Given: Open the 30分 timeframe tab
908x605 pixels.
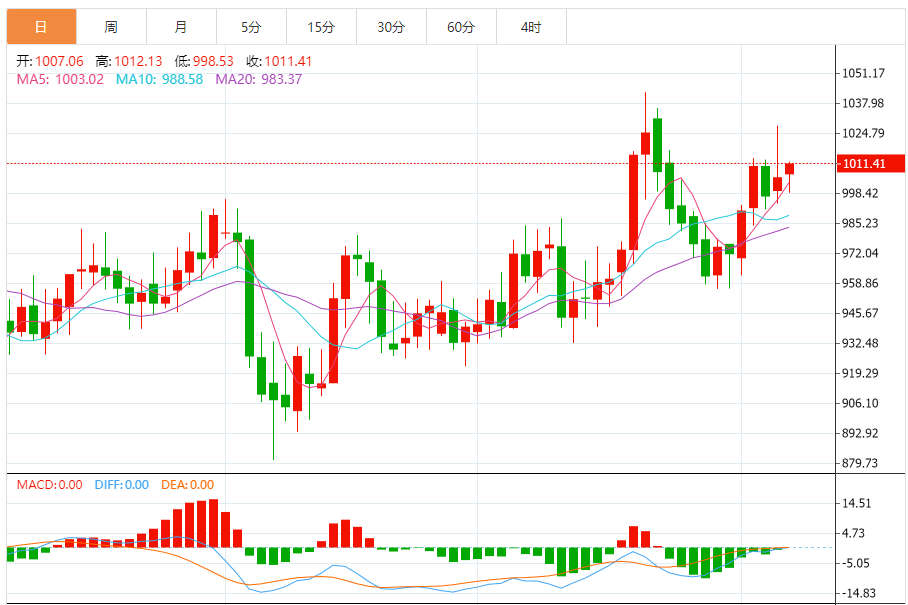Looking at the screenshot, I should point(391,27).
